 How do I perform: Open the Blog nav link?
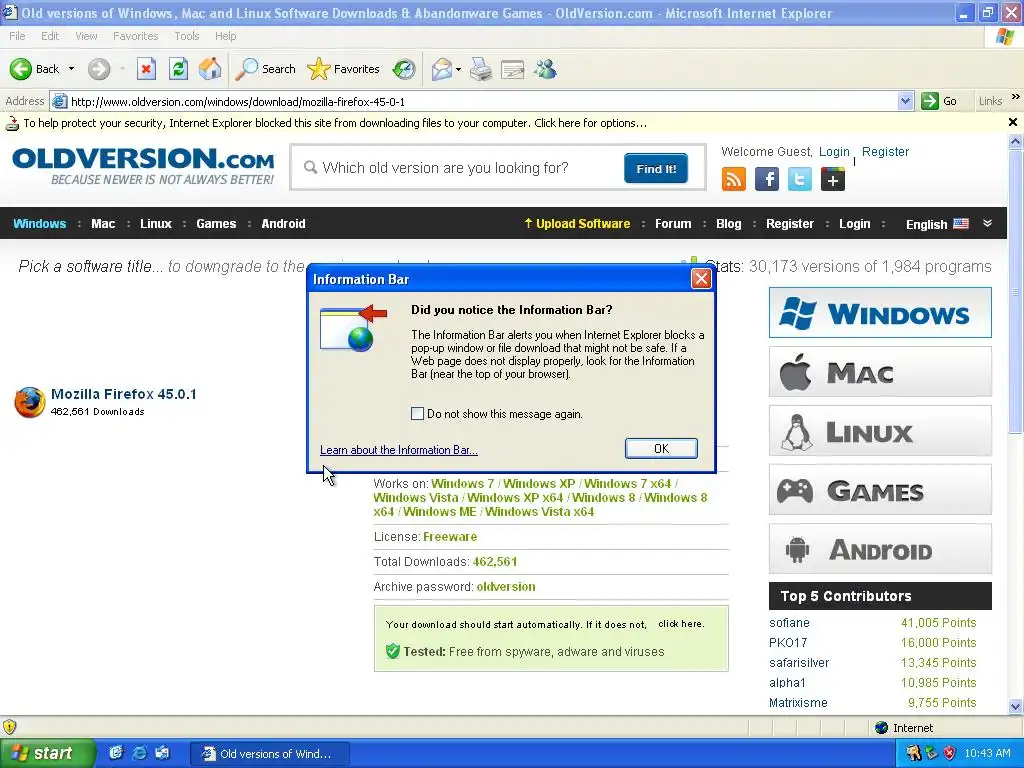tap(728, 223)
